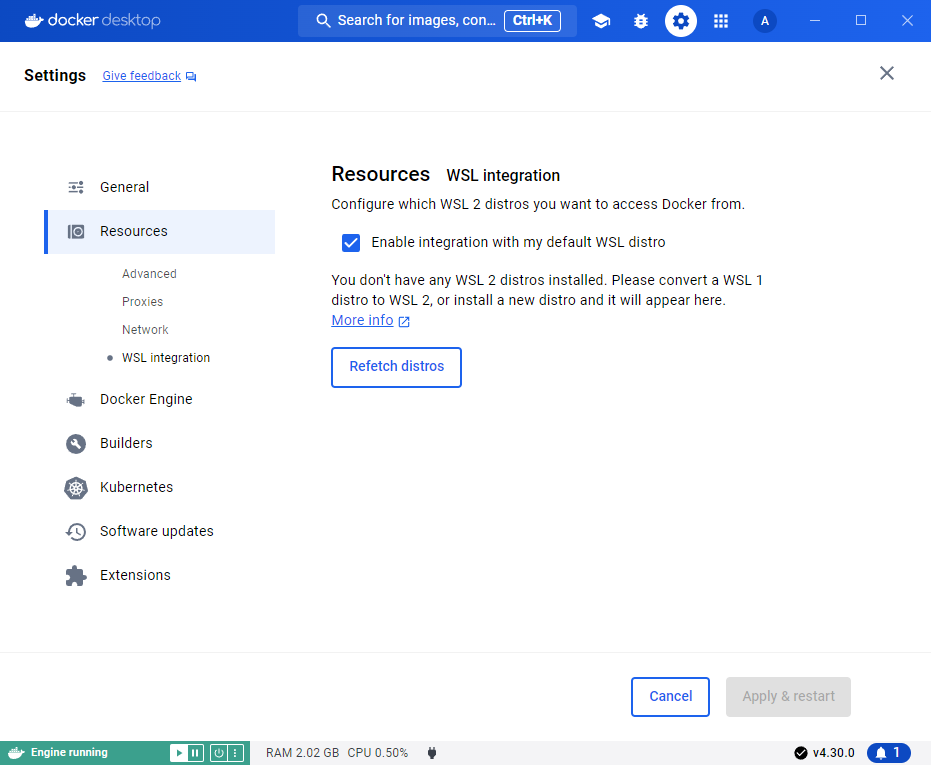Click the power icon in the status bar
931x765 pixels.
(x=219, y=753)
